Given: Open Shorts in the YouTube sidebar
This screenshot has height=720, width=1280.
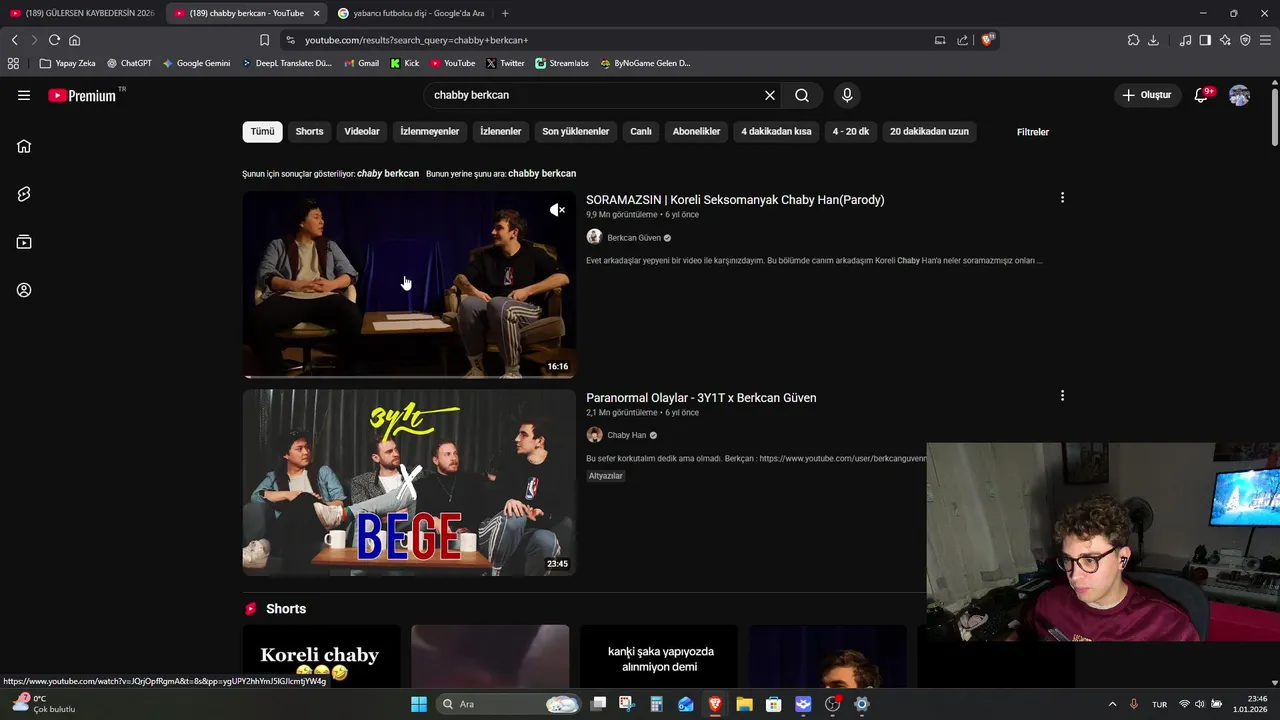Looking at the screenshot, I should tap(24, 194).
